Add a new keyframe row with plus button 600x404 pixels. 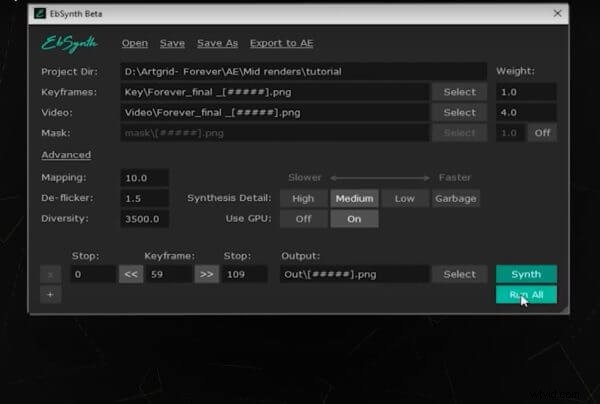(49, 294)
